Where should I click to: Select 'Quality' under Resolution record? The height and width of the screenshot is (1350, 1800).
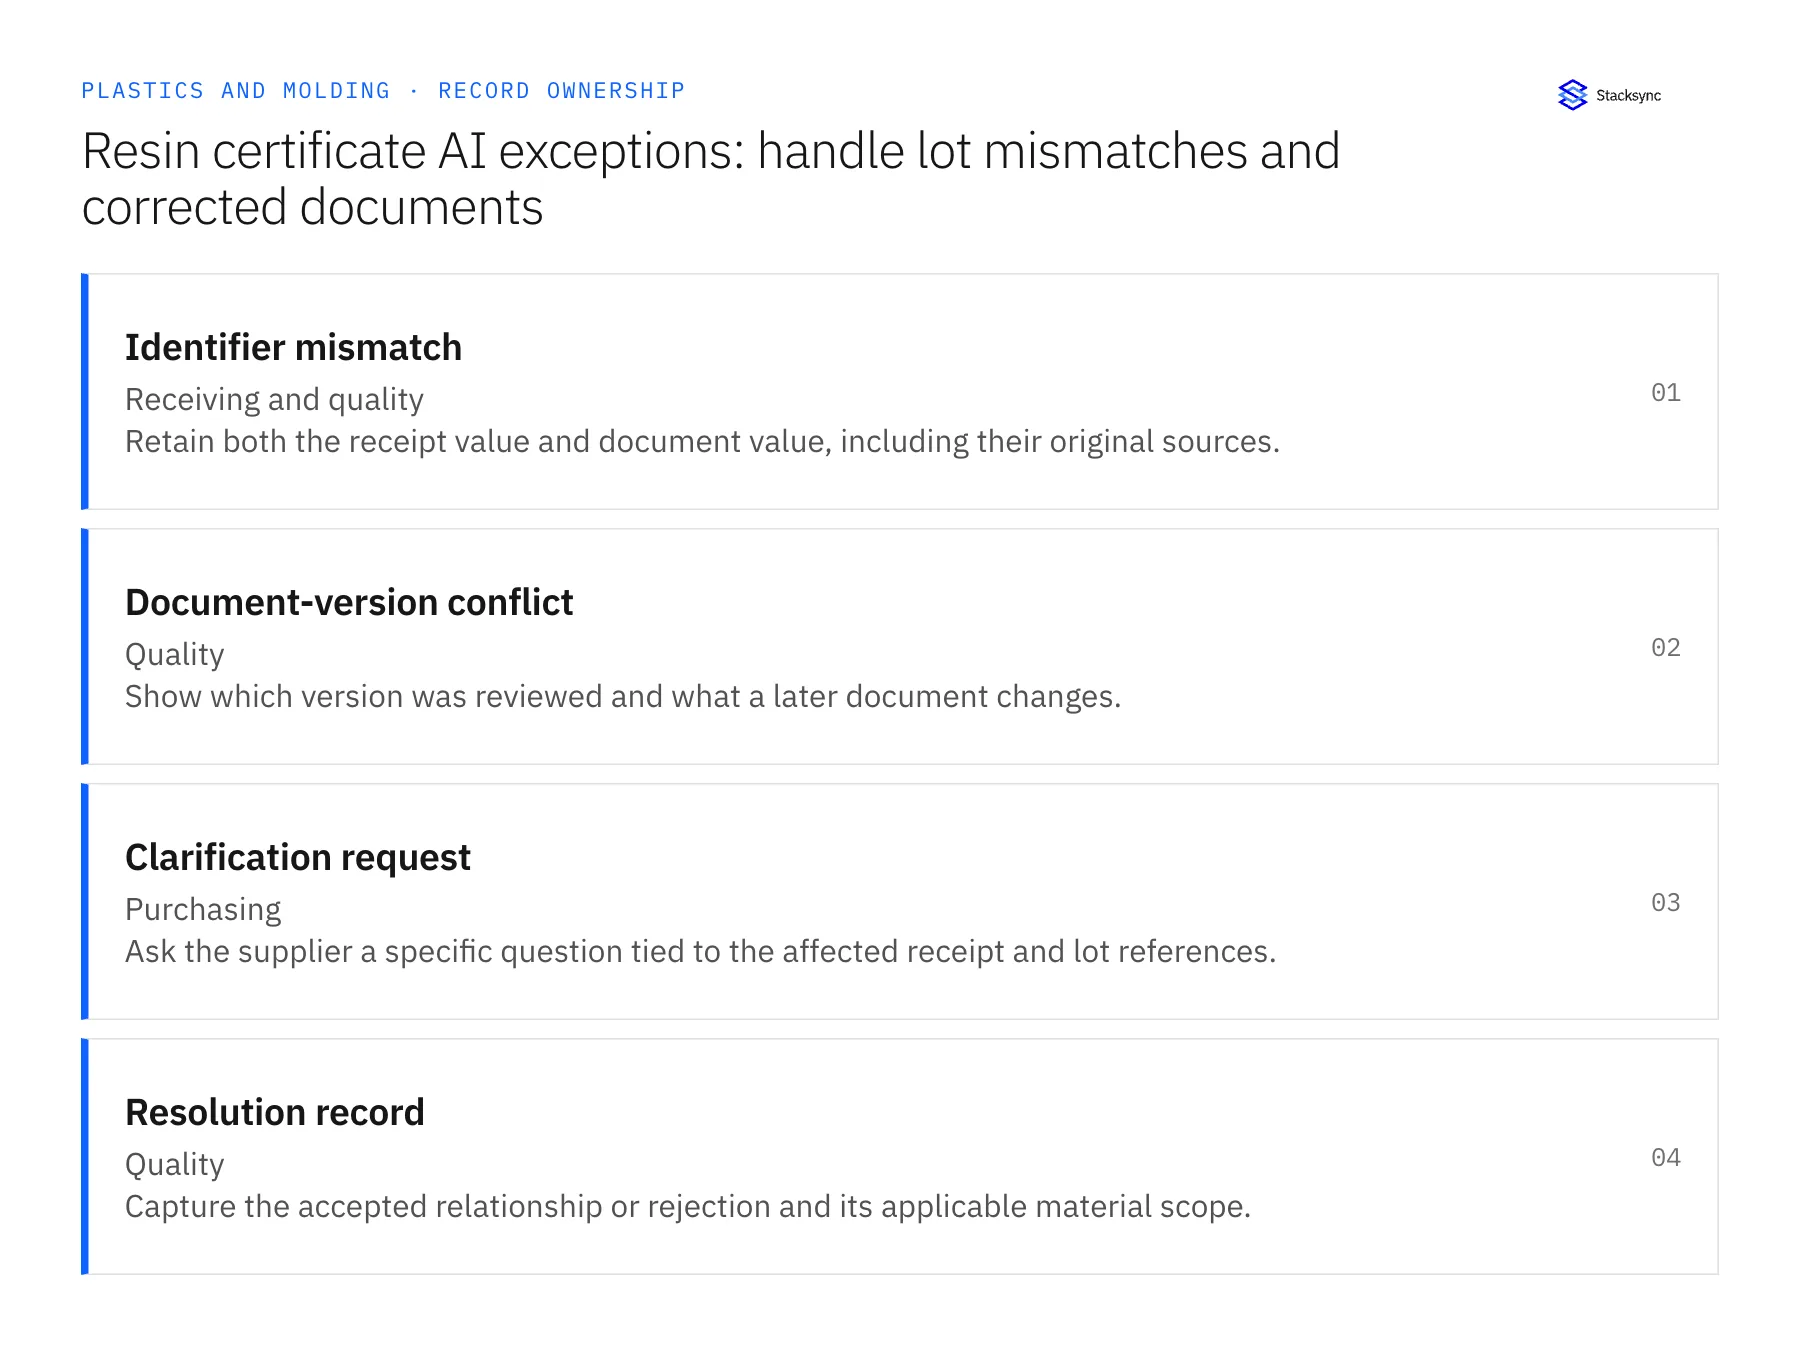(x=174, y=1164)
